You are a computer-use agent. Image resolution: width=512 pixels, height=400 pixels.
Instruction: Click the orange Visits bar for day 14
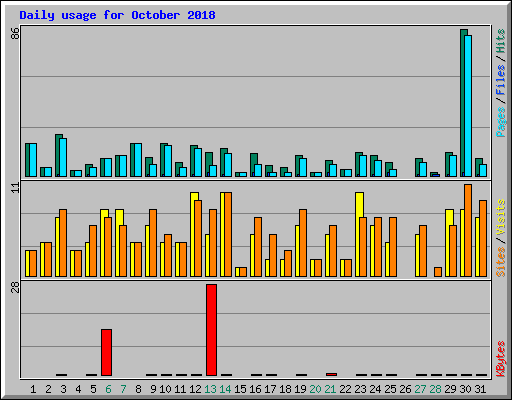(228, 234)
